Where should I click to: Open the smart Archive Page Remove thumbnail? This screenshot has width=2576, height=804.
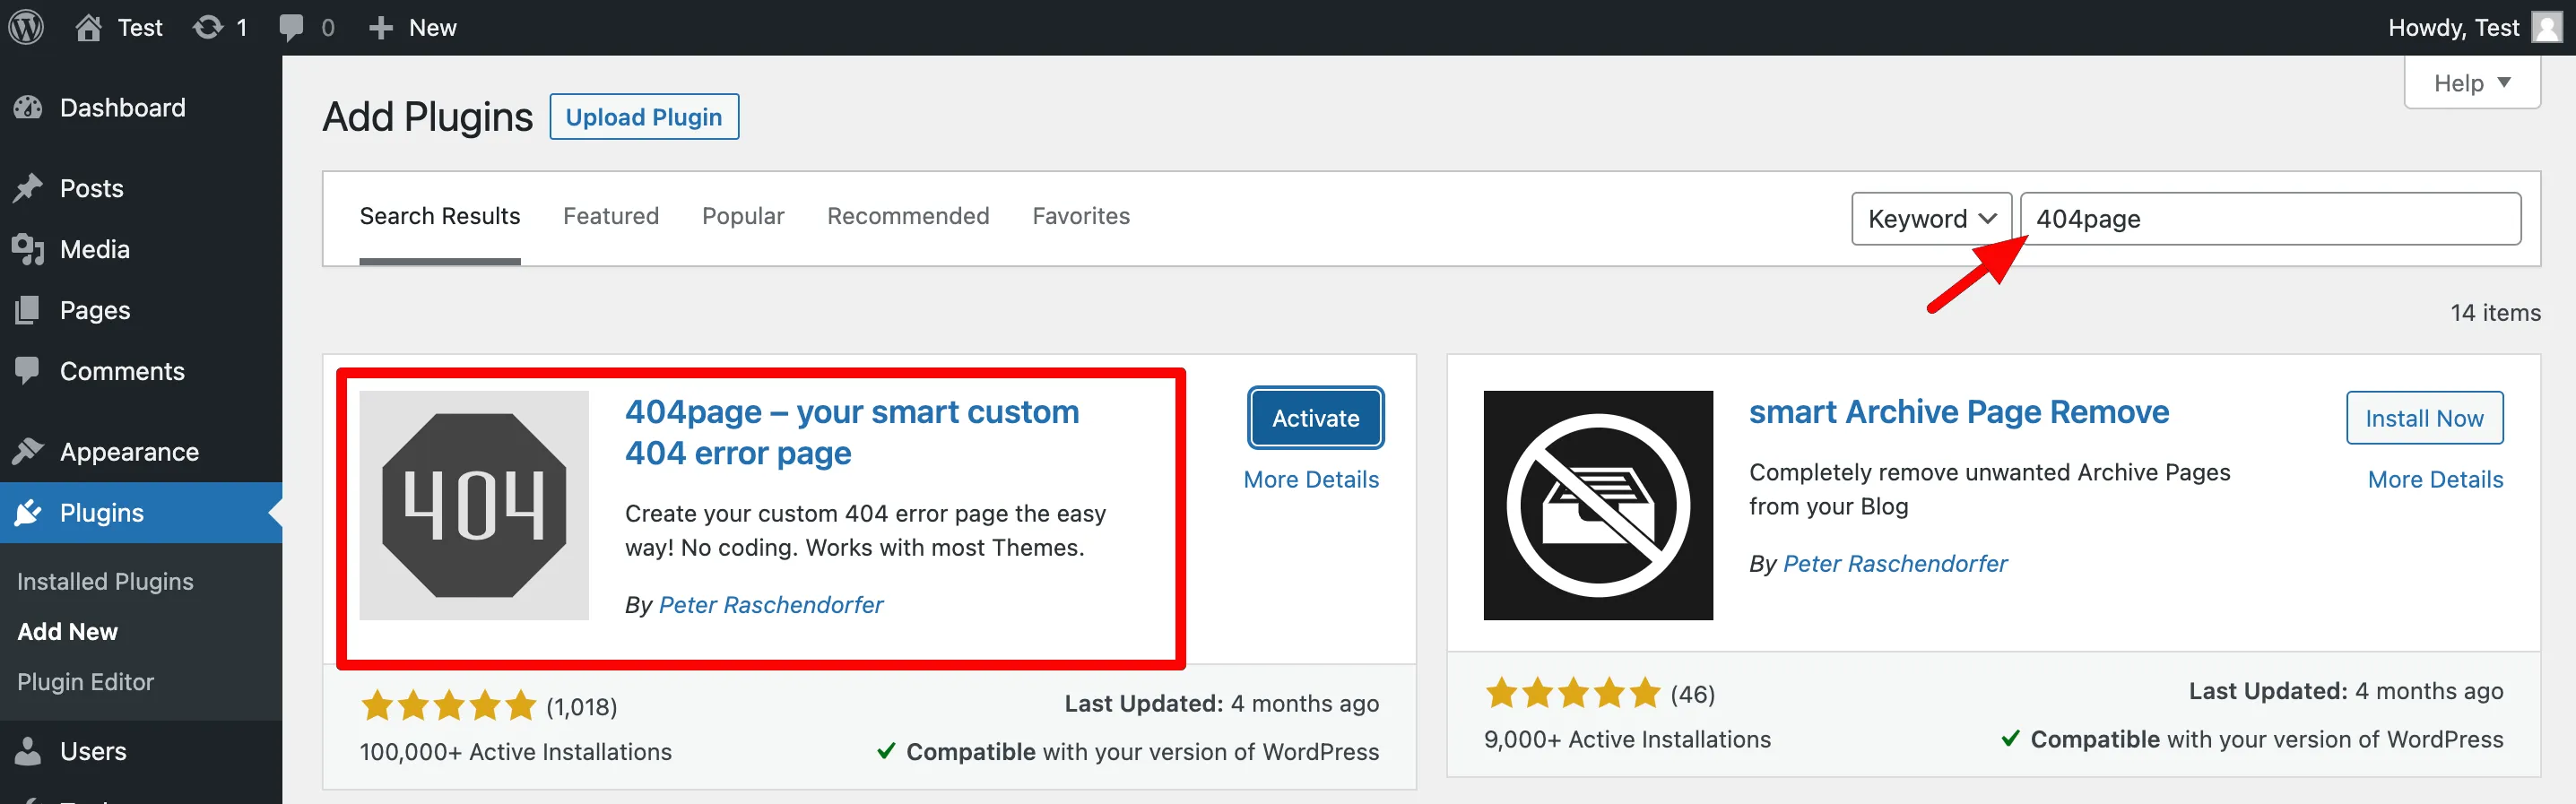pos(1598,505)
